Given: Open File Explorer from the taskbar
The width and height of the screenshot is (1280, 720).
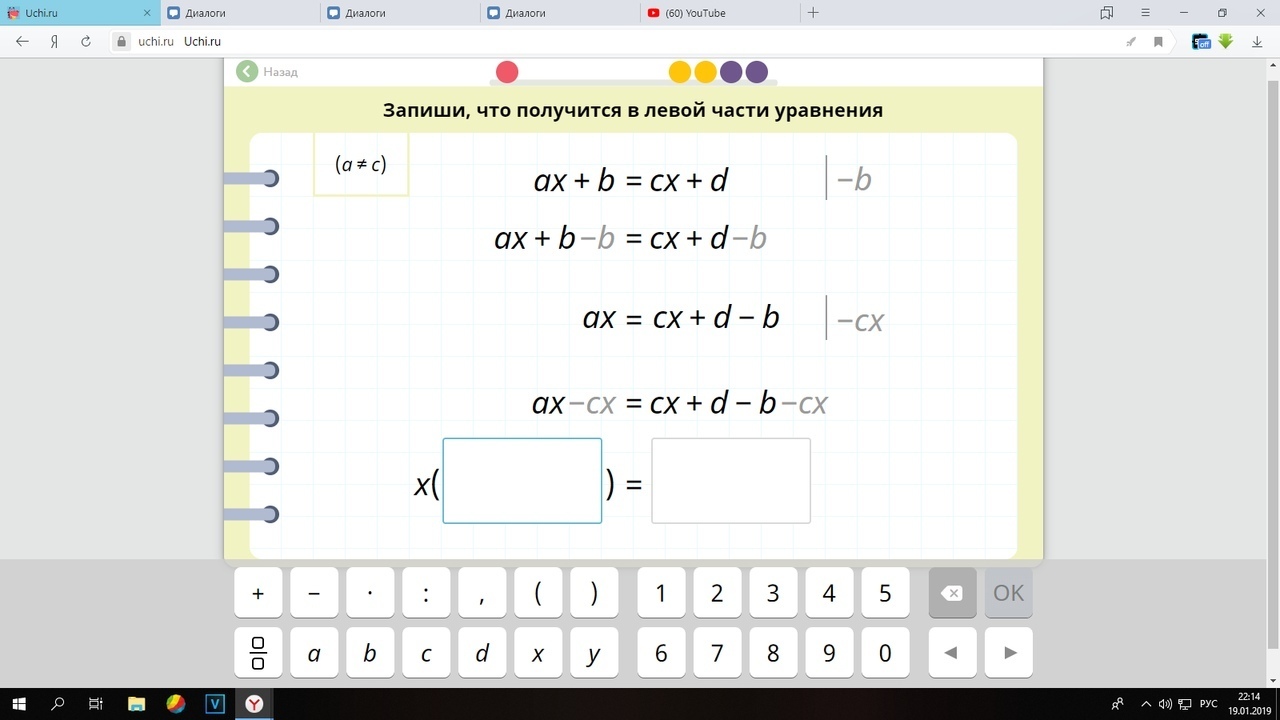Looking at the screenshot, I should (x=136, y=704).
